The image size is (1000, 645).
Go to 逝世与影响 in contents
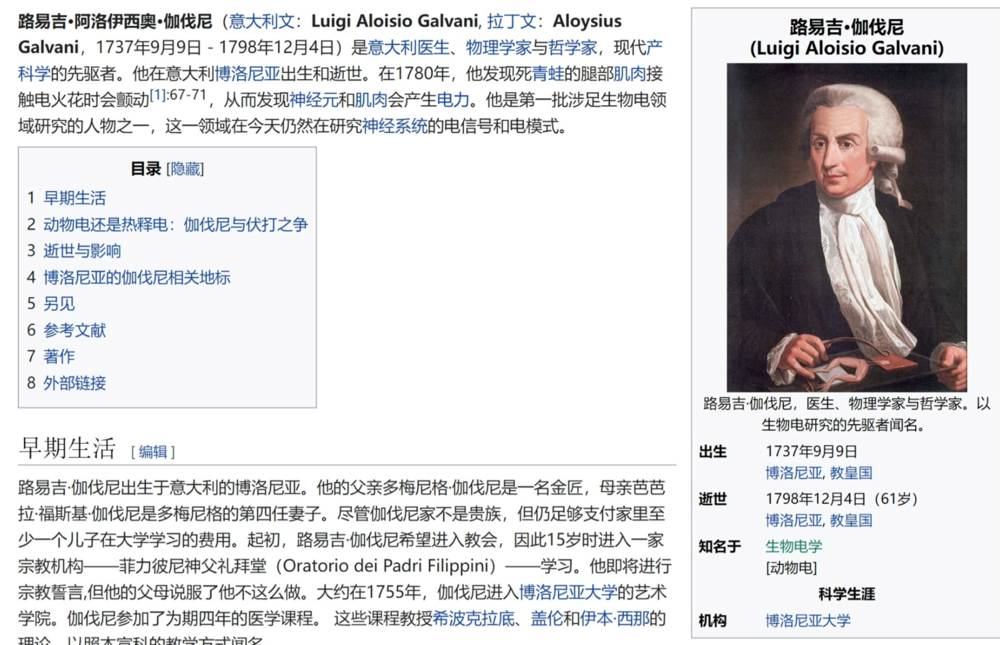click(x=82, y=251)
